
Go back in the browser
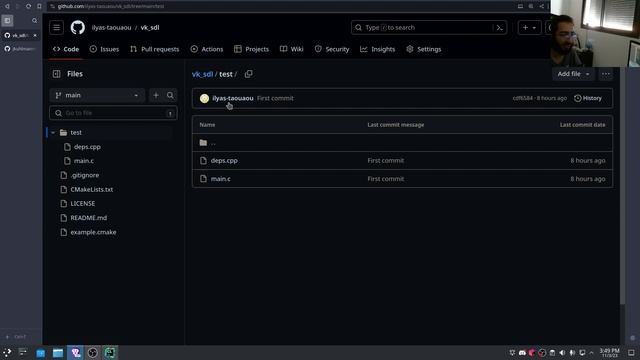tap(7, 6)
